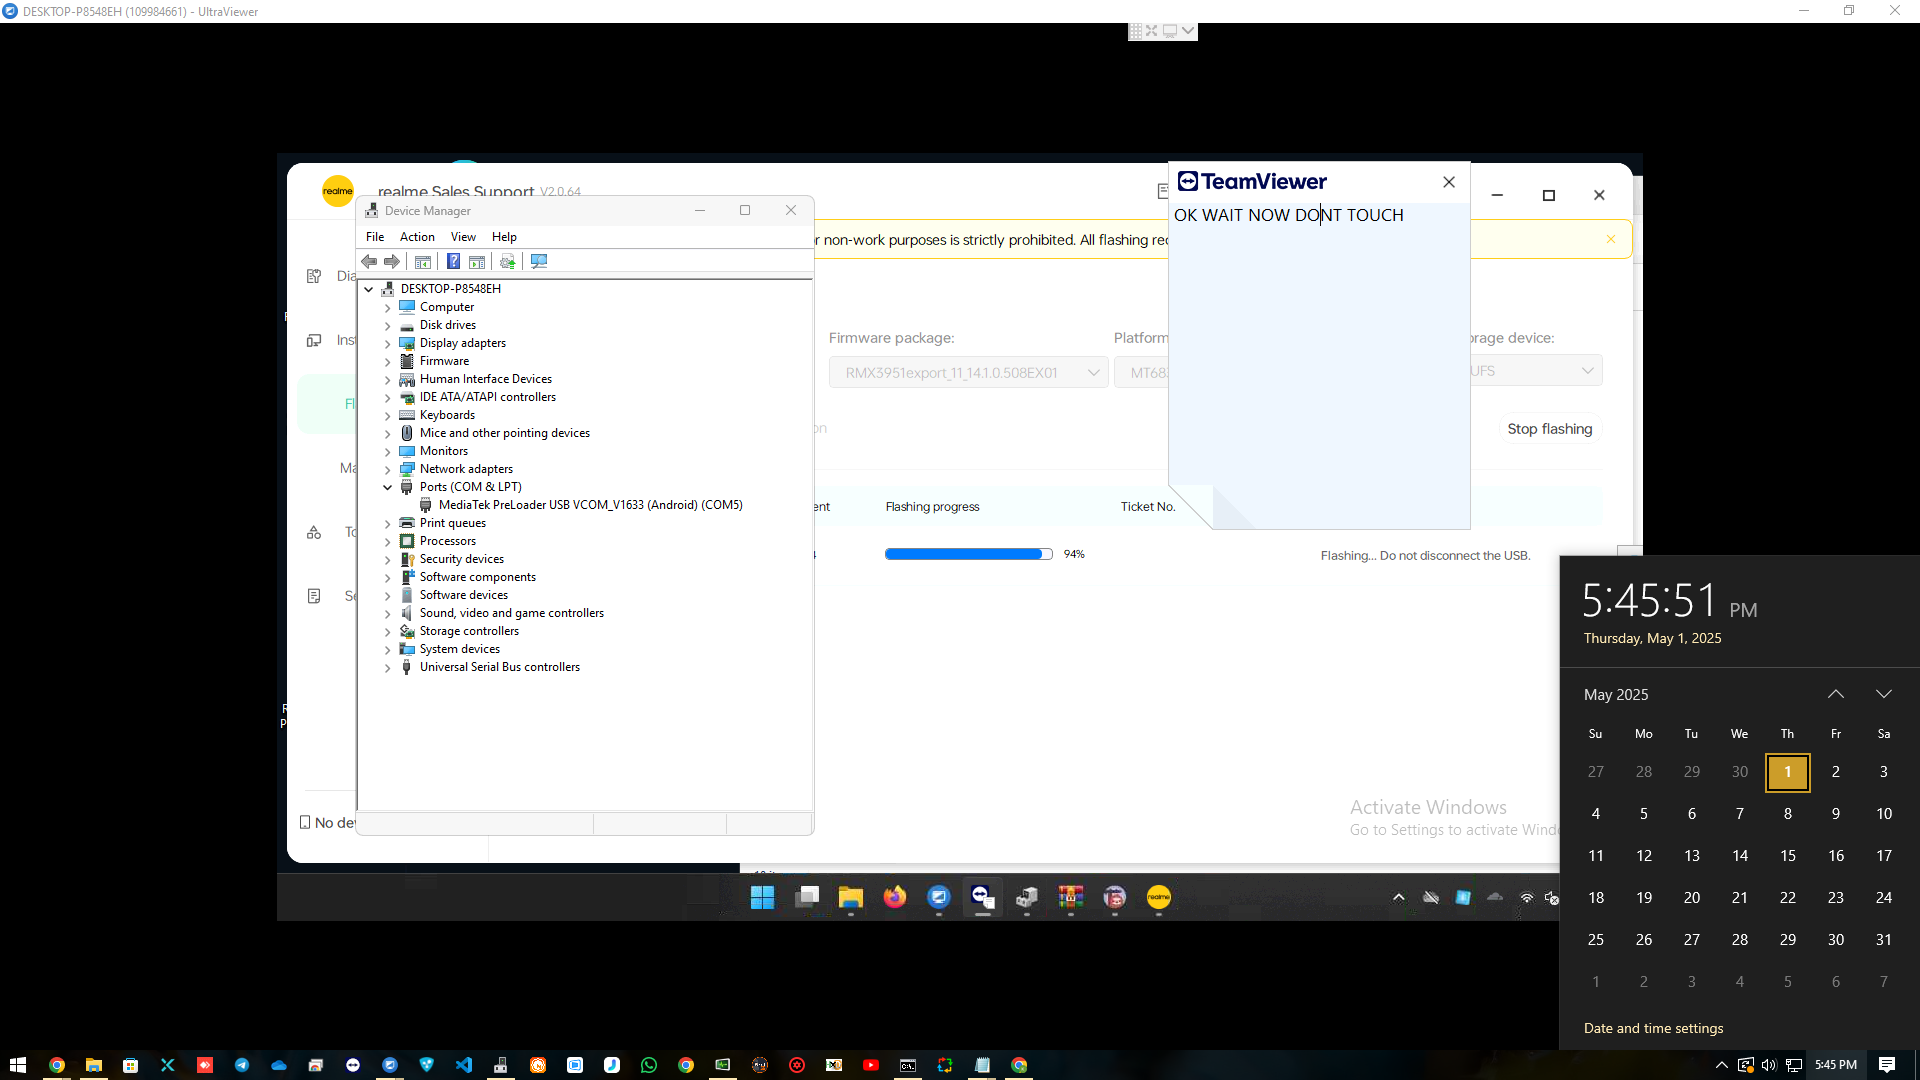This screenshot has height=1080, width=1920.
Task: Open the View menu in Device Manager
Action: [463, 237]
